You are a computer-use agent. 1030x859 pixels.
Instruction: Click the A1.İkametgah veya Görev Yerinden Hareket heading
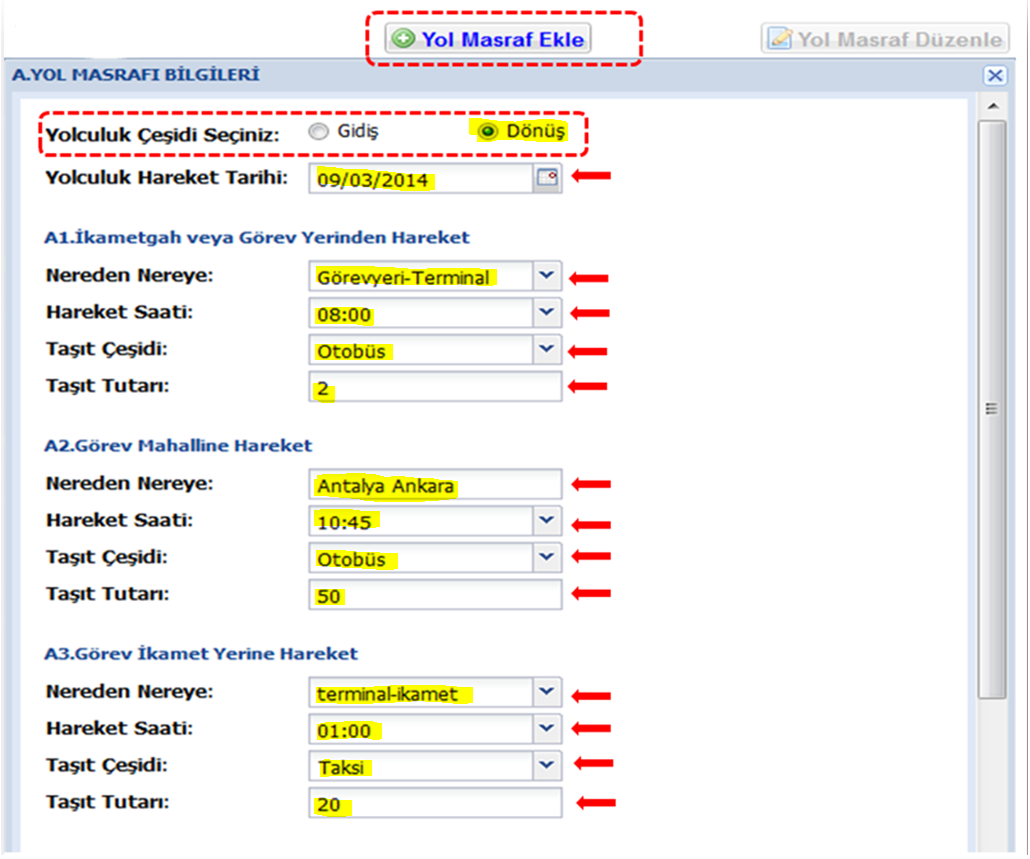coord(257,238)
